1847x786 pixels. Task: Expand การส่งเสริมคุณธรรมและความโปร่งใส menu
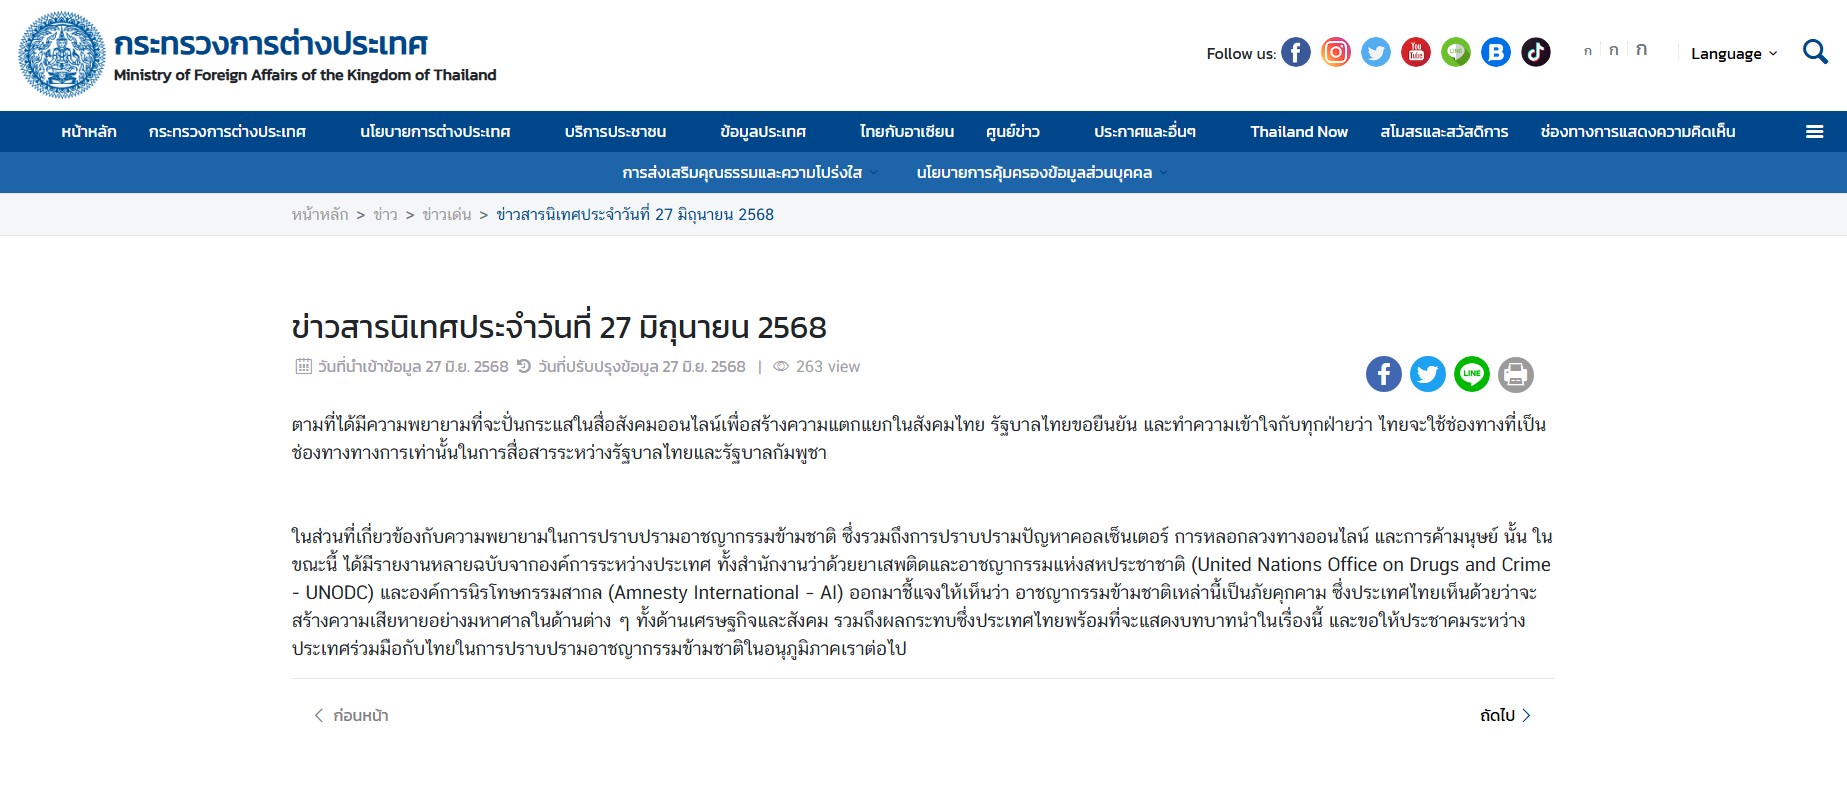tap(749, 172)
